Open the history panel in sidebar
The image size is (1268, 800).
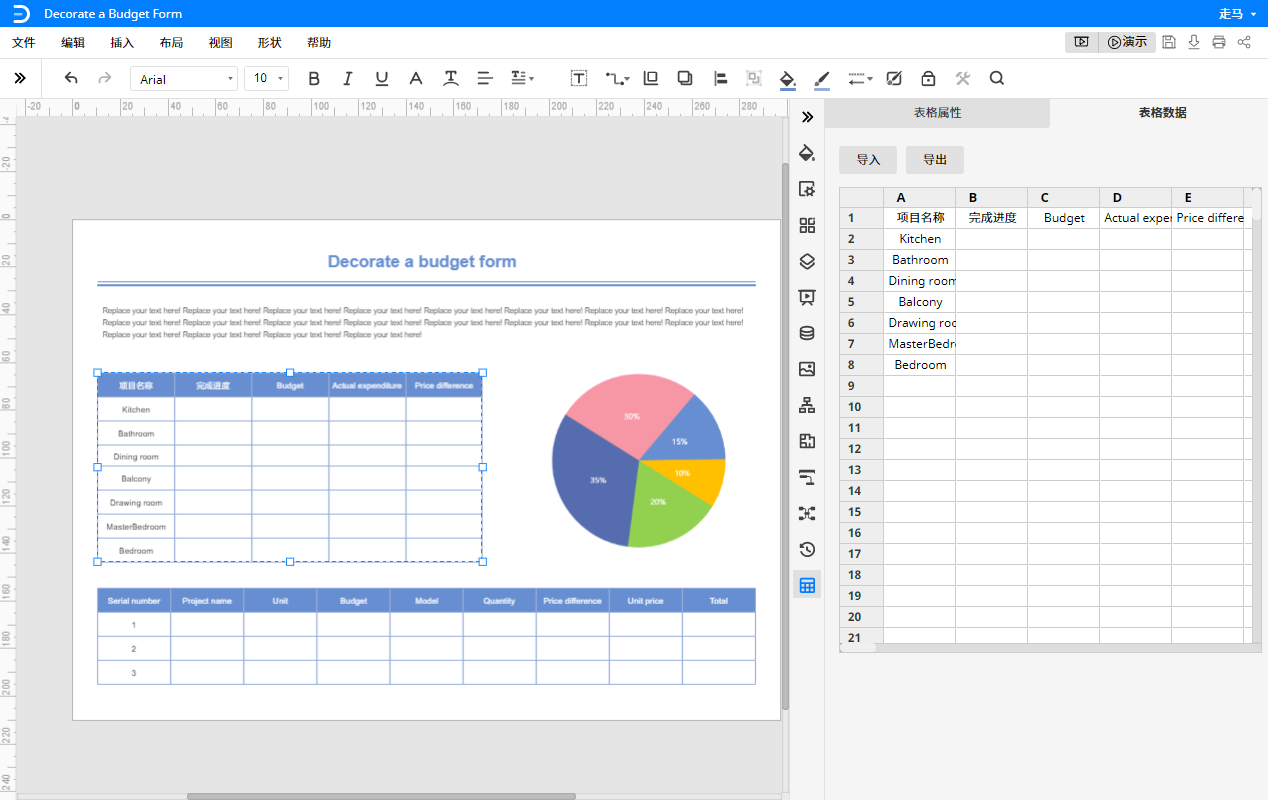807,549
